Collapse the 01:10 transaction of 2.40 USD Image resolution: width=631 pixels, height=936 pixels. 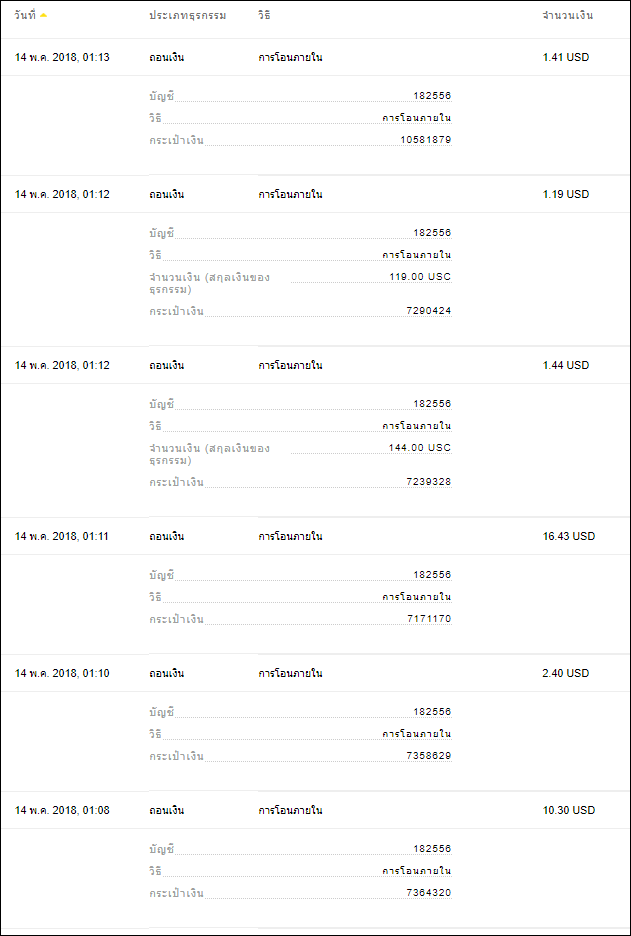tap(315, 673)
